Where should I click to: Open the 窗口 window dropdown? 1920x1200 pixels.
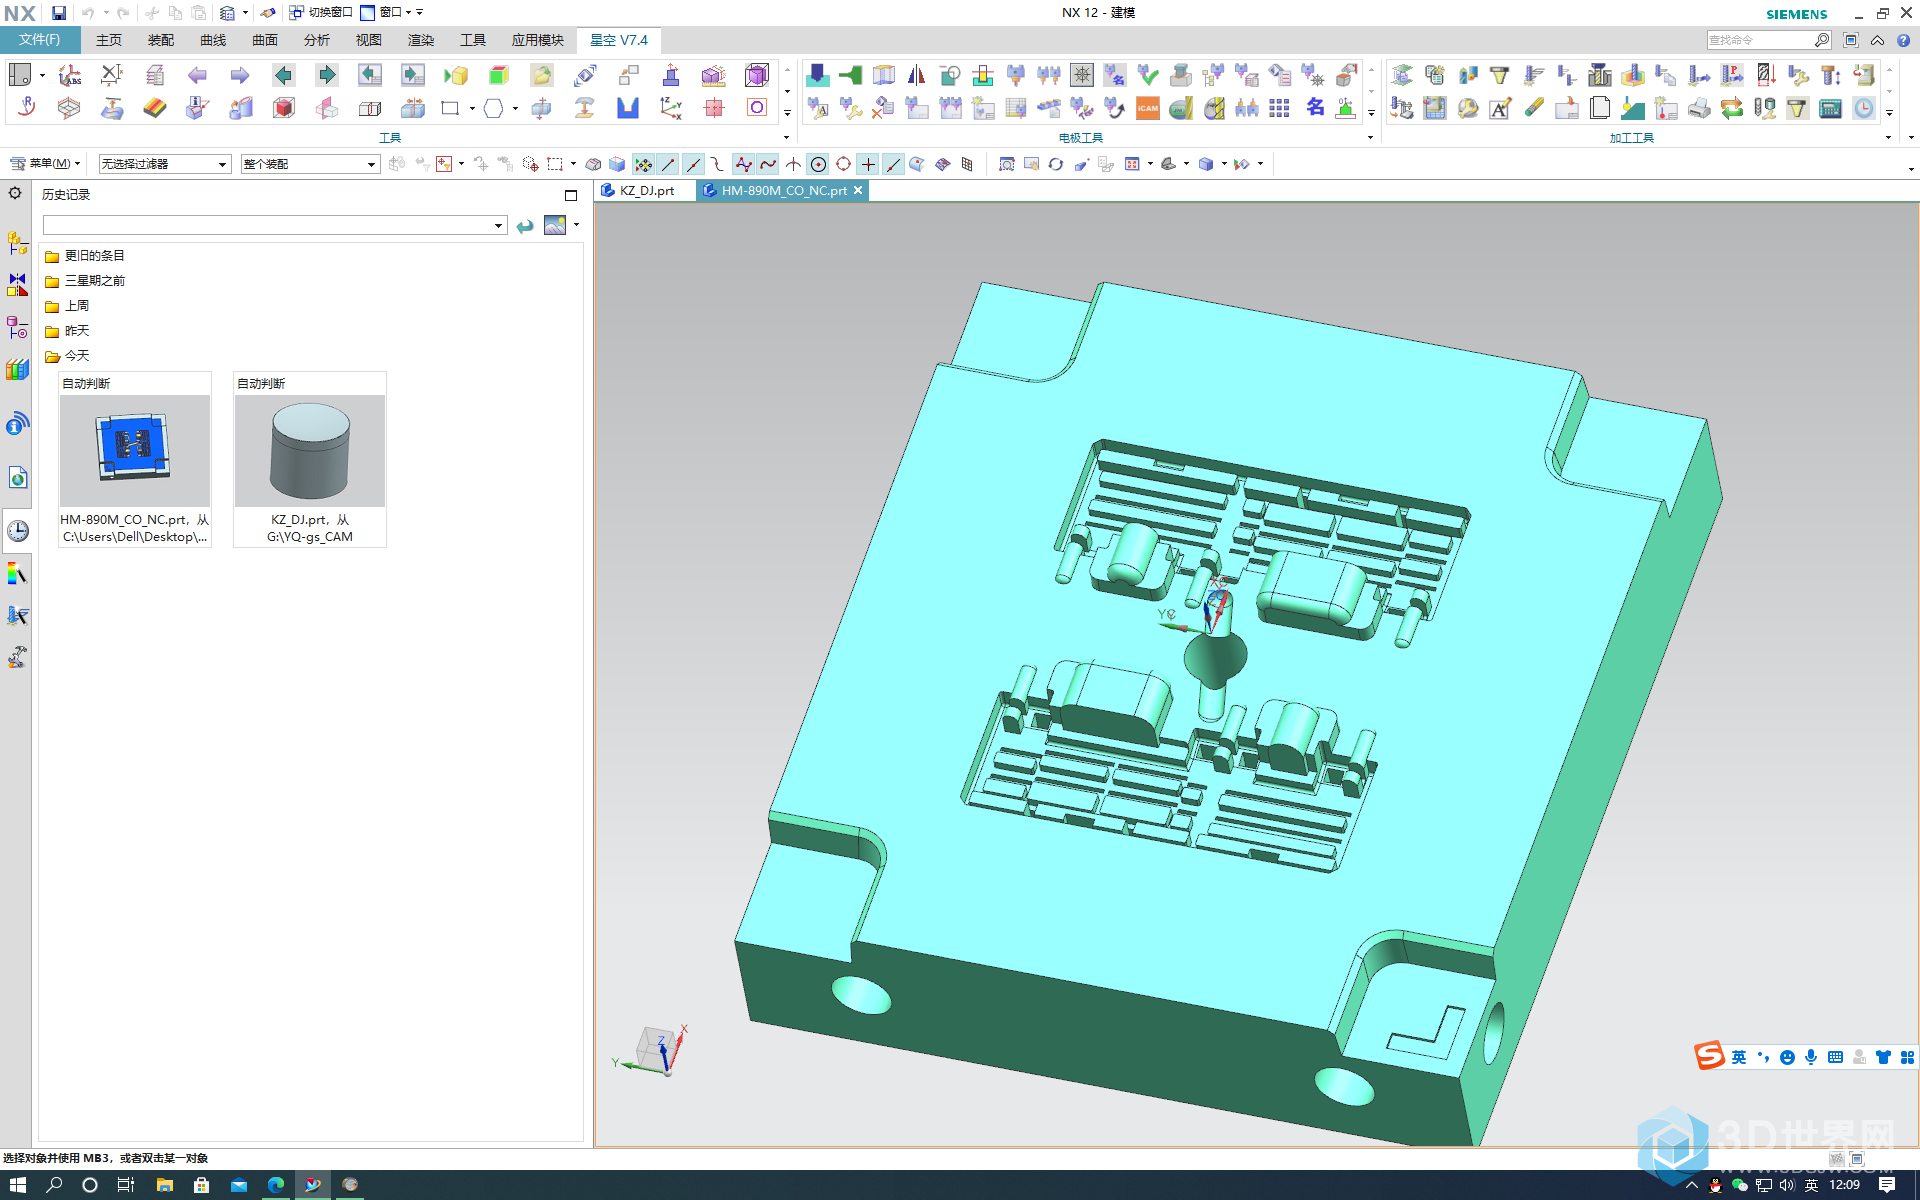tap(386, 13)
